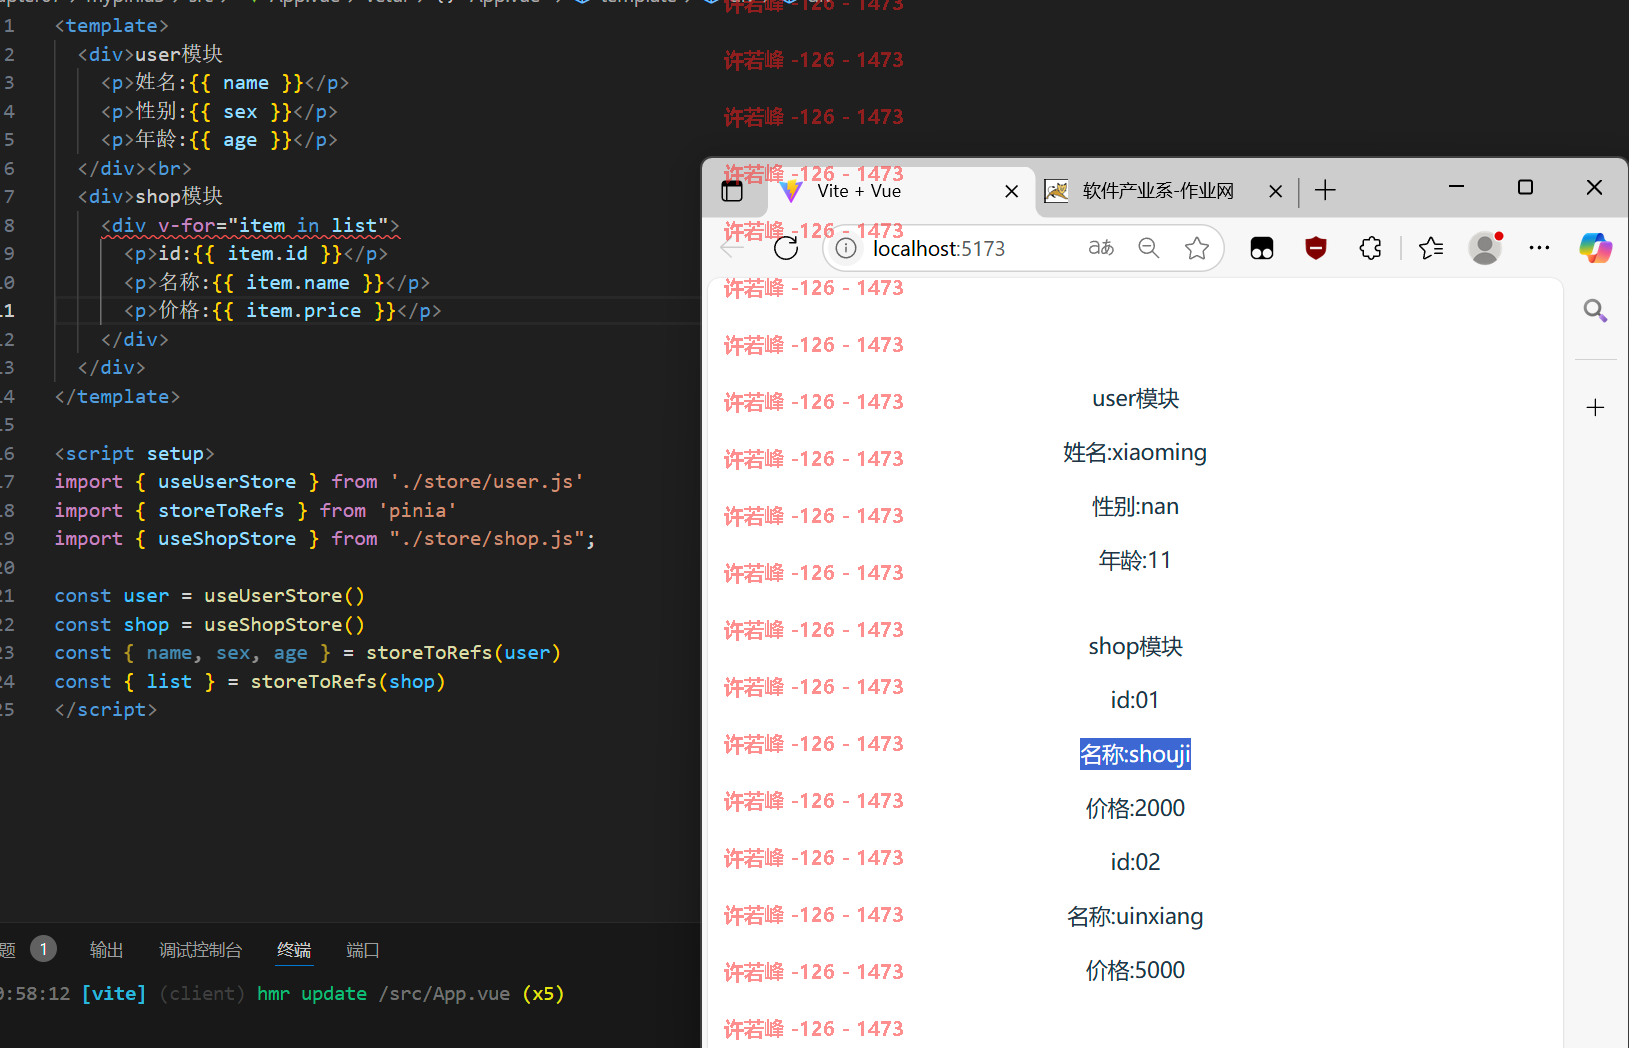Screen dimensions: 1629x1048
Task: Click the id:02 text on page
Action: tap(1135, 862)
